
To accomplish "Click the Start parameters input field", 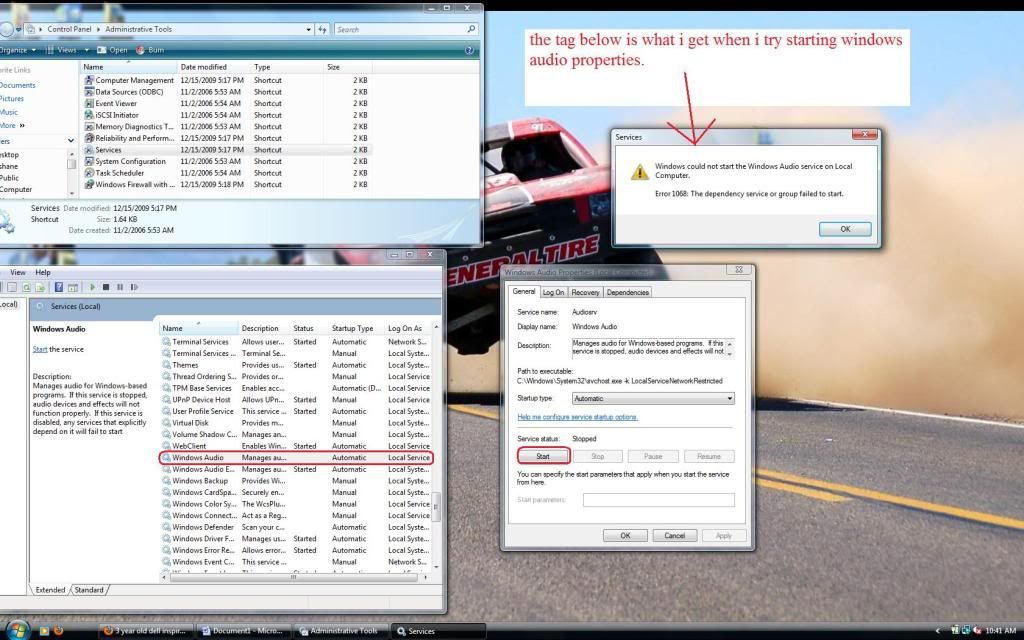I will pyautogui.click(x=658, y=500).
